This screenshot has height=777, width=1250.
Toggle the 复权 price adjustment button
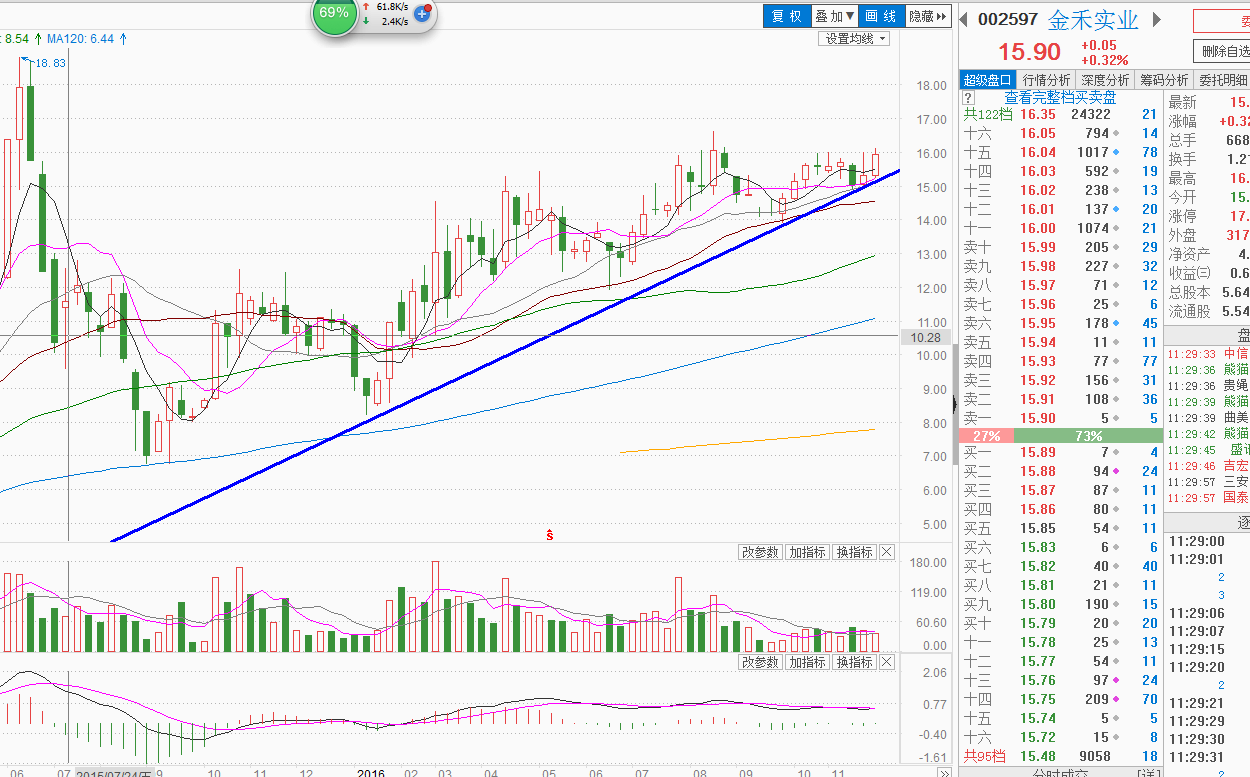(x=787, y=16)
